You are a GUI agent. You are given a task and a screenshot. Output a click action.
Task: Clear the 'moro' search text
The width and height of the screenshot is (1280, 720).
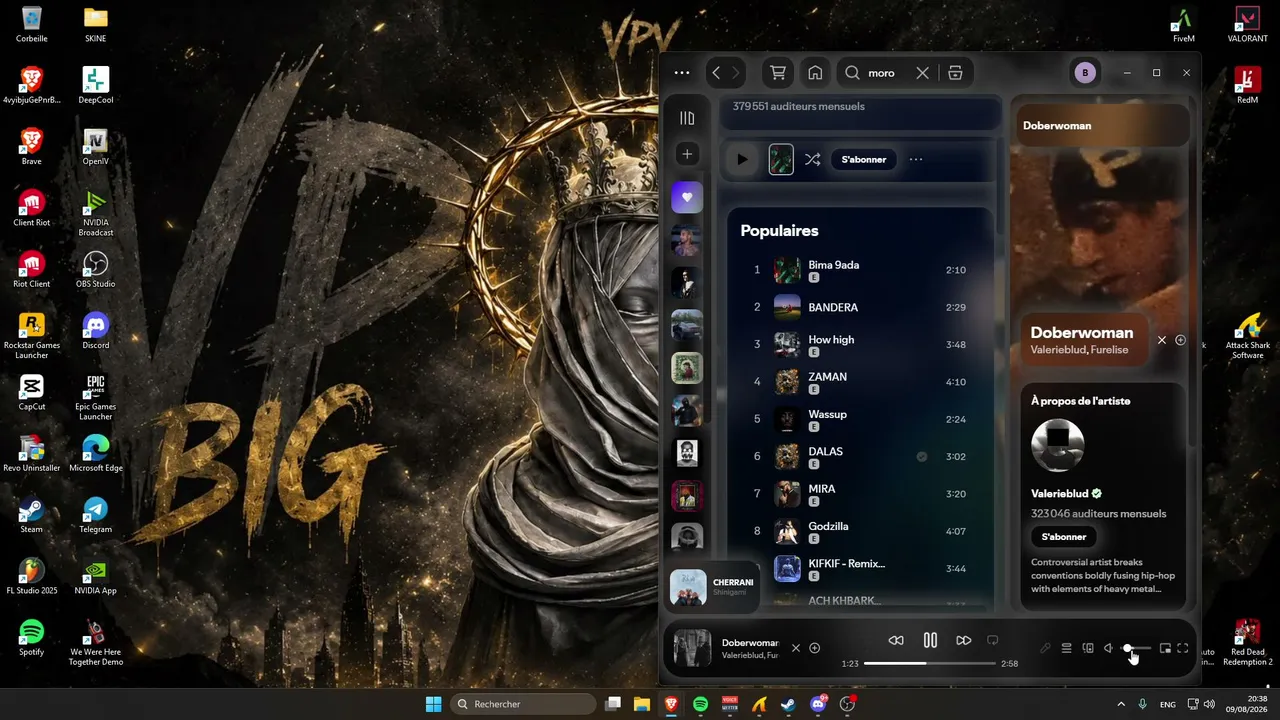click(922, 73)
